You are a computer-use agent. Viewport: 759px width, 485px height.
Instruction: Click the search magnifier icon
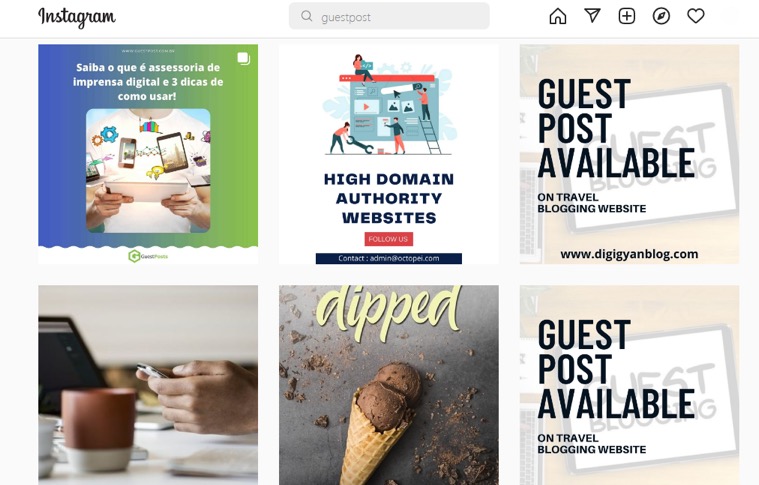click(x=306, y=16)
